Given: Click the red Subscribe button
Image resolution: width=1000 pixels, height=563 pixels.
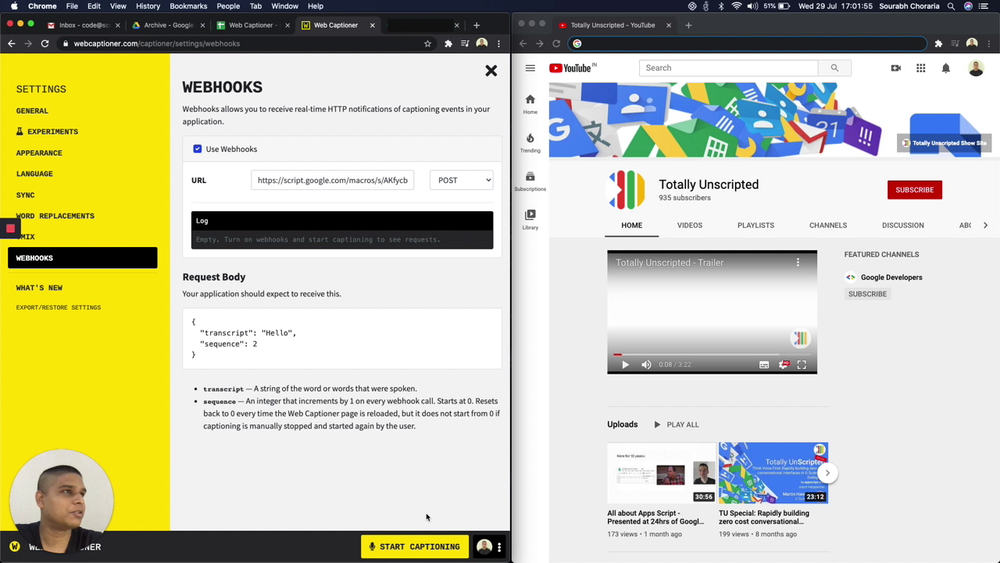Looking at the screenshot, I should point(914,190).
